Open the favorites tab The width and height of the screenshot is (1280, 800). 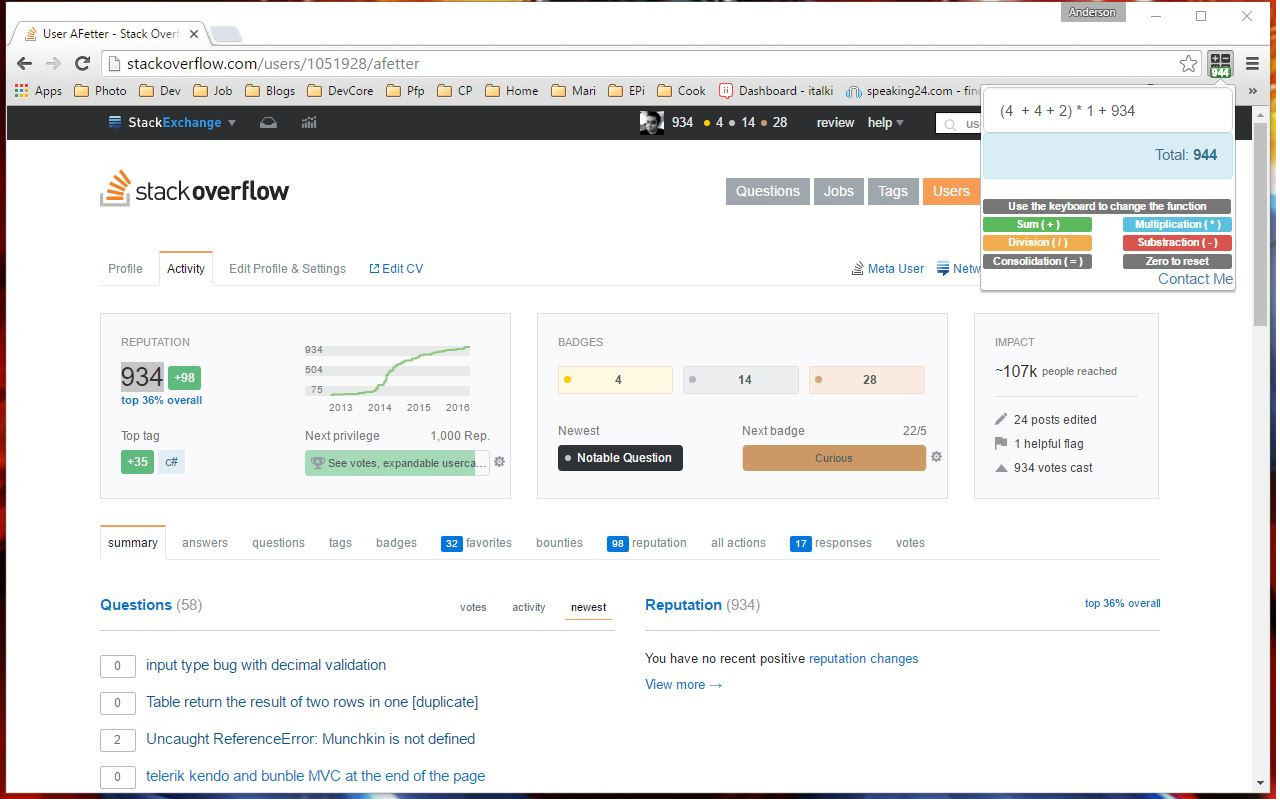click(x=476, y=543)
